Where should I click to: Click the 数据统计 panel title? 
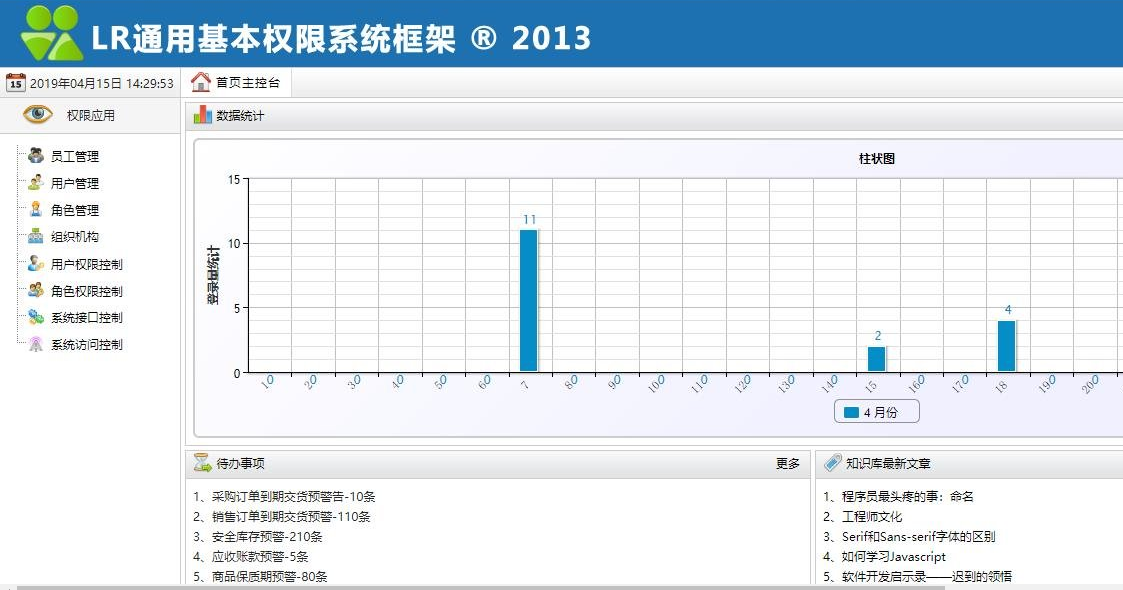[240, 115]
